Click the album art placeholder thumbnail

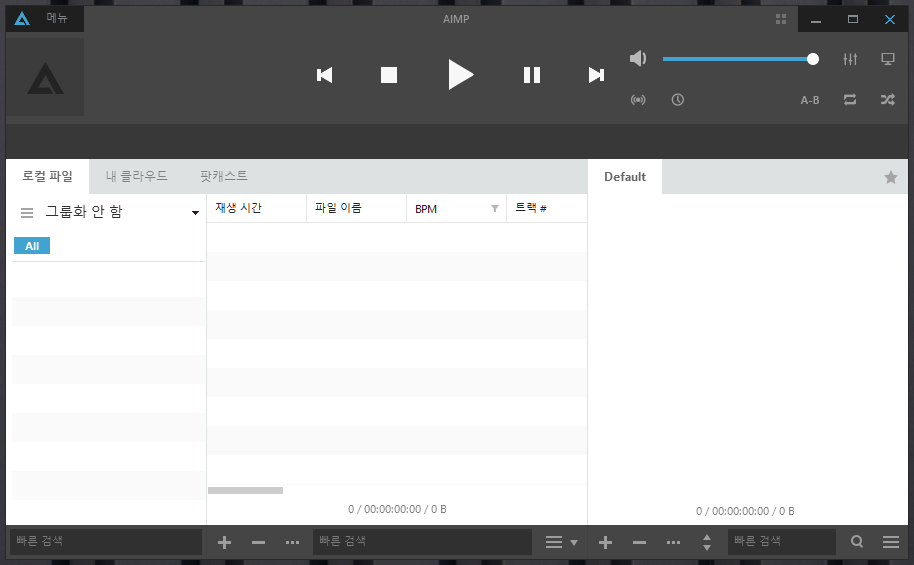point(45,77)
